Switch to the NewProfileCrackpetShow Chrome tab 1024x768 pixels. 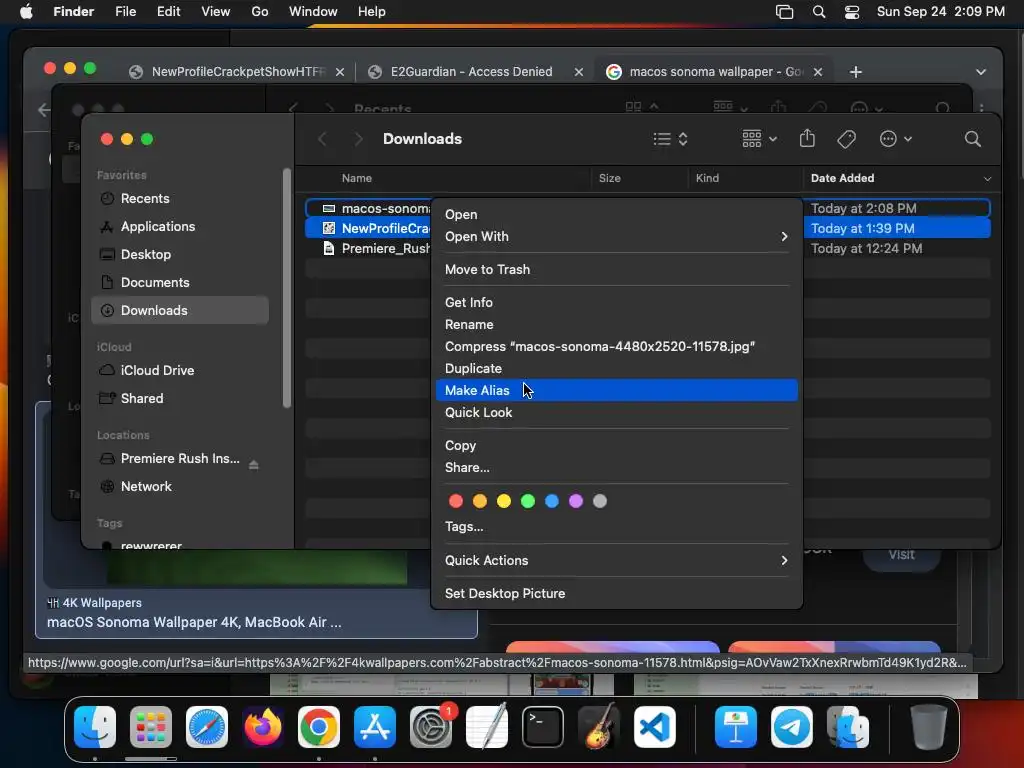pos(238,72)
